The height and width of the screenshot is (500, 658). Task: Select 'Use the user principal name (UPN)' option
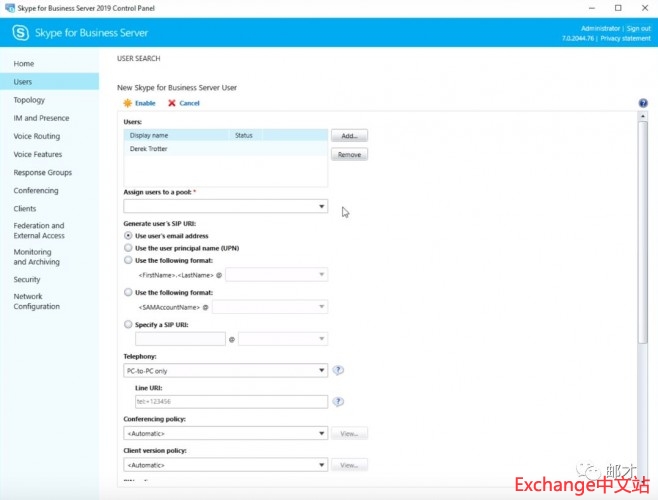click(x=128, y=247)
